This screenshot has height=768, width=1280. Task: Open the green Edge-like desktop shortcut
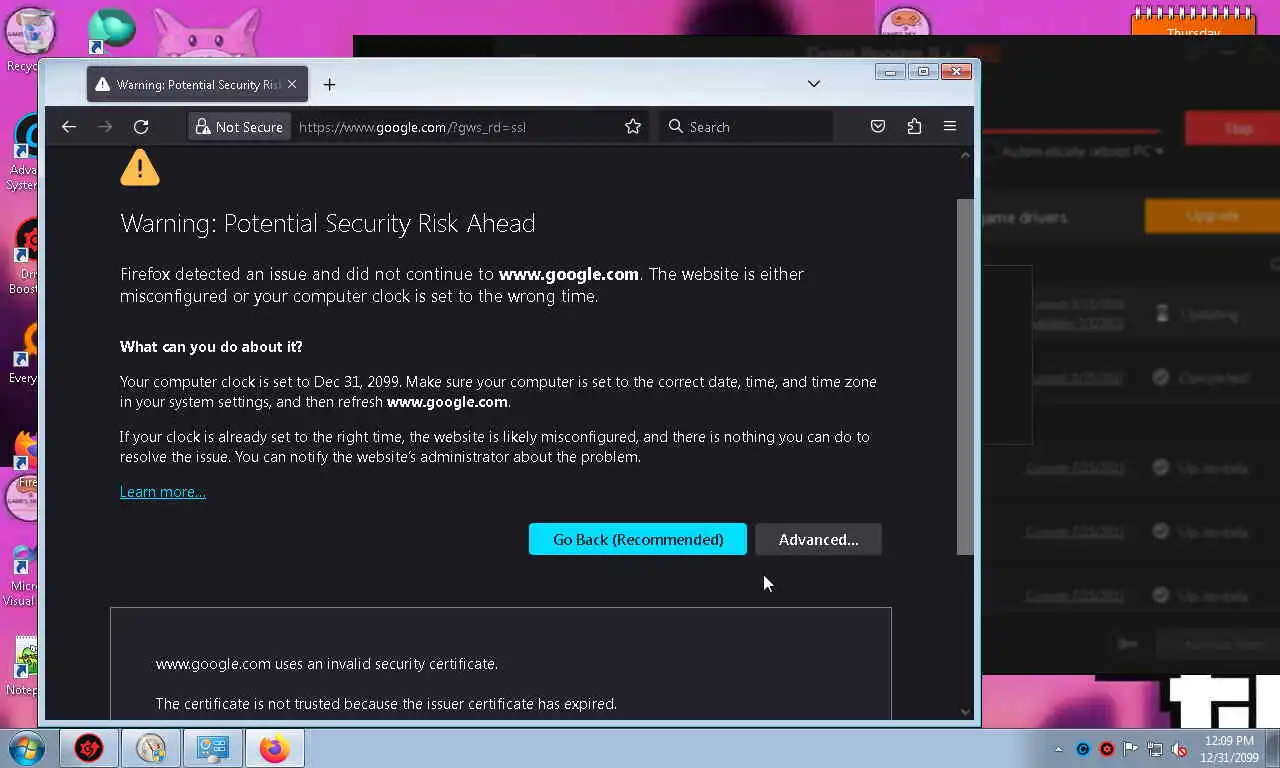click(x=109, y=30)
